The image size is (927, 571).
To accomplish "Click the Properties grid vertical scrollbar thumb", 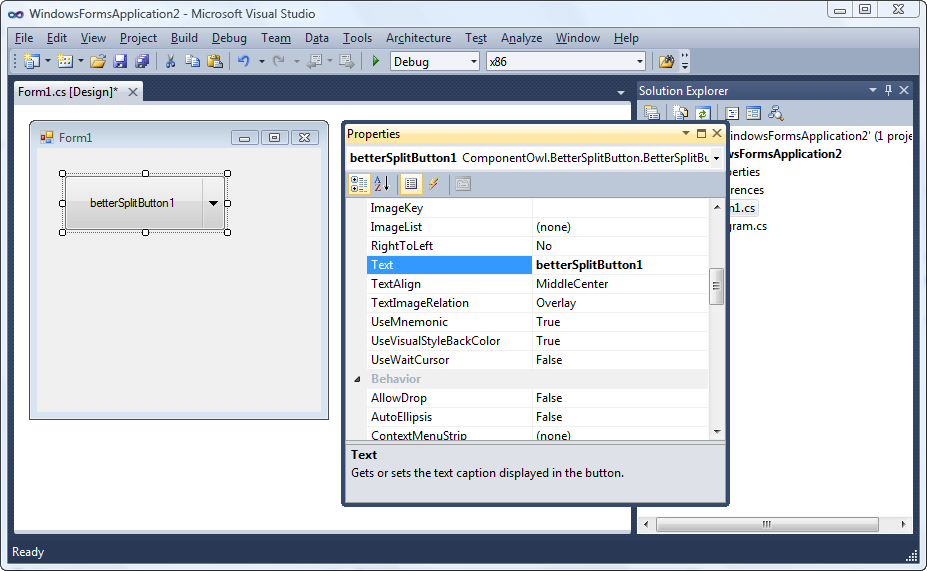I will 716,285.
